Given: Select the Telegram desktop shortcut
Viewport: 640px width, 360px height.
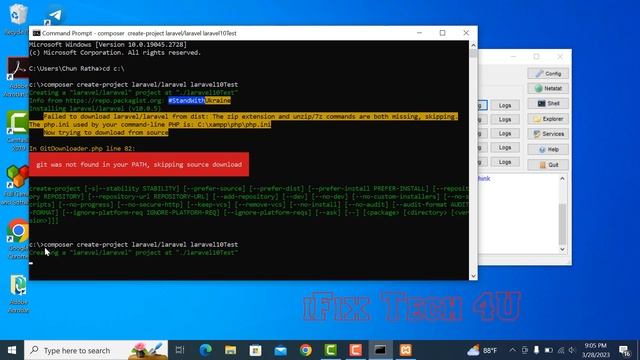Looking at the screenshot, I should tap(54, 16).
